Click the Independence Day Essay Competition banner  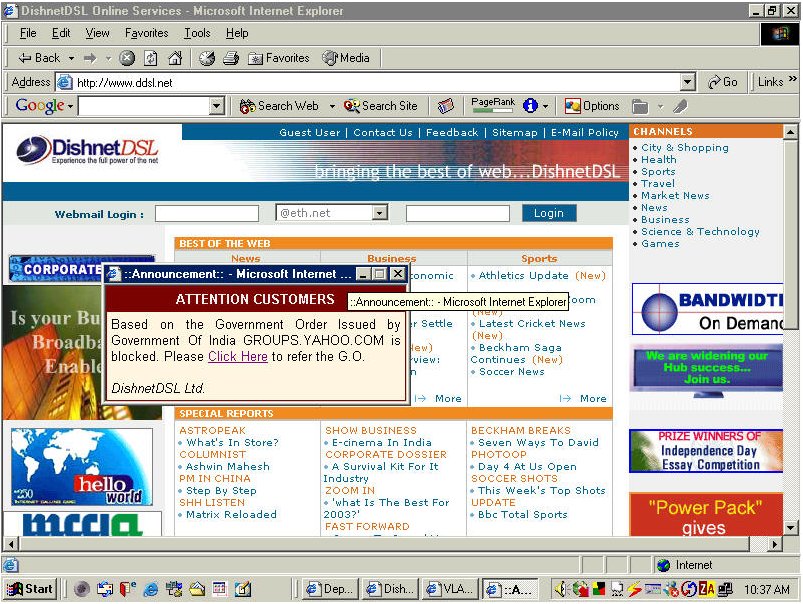pyautogui.click(x=706, y=451)
